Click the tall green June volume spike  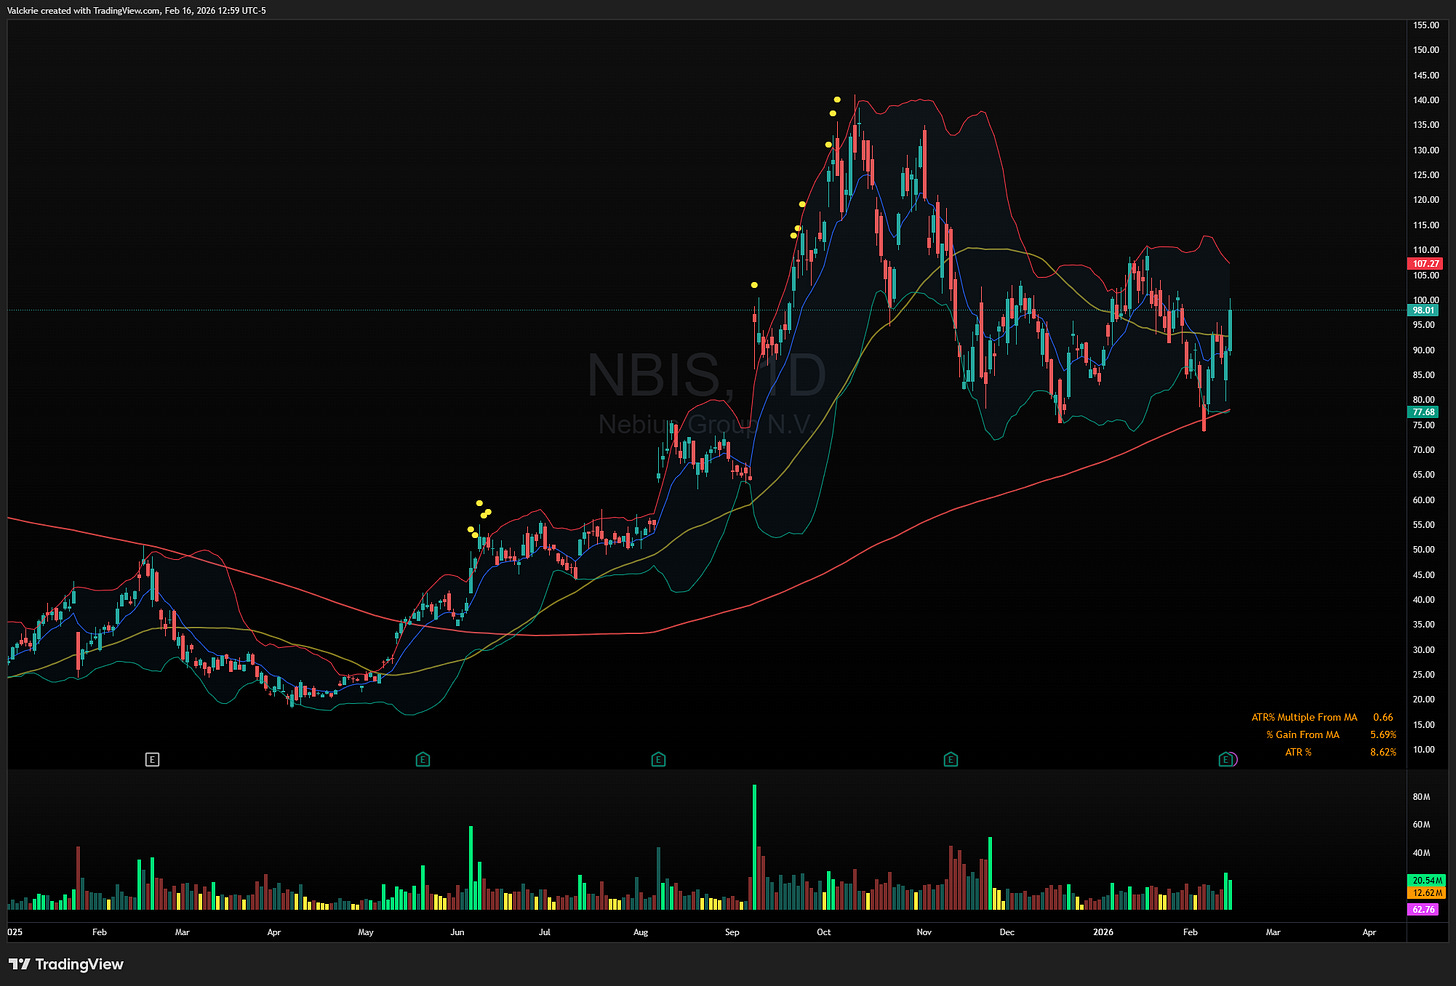471,867
